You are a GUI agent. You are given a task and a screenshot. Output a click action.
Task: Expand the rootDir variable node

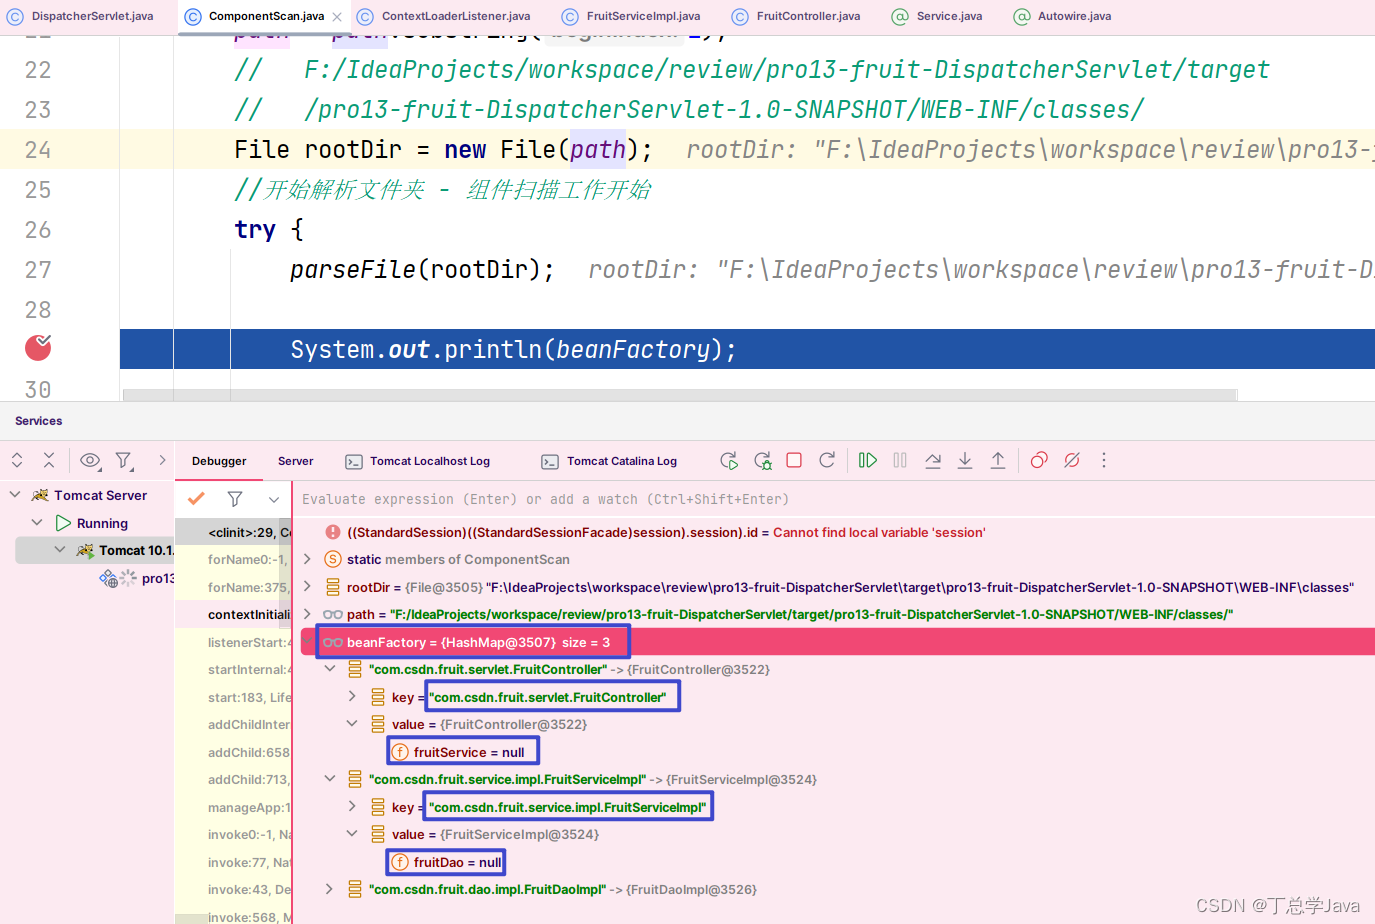[x=308, y=587]
